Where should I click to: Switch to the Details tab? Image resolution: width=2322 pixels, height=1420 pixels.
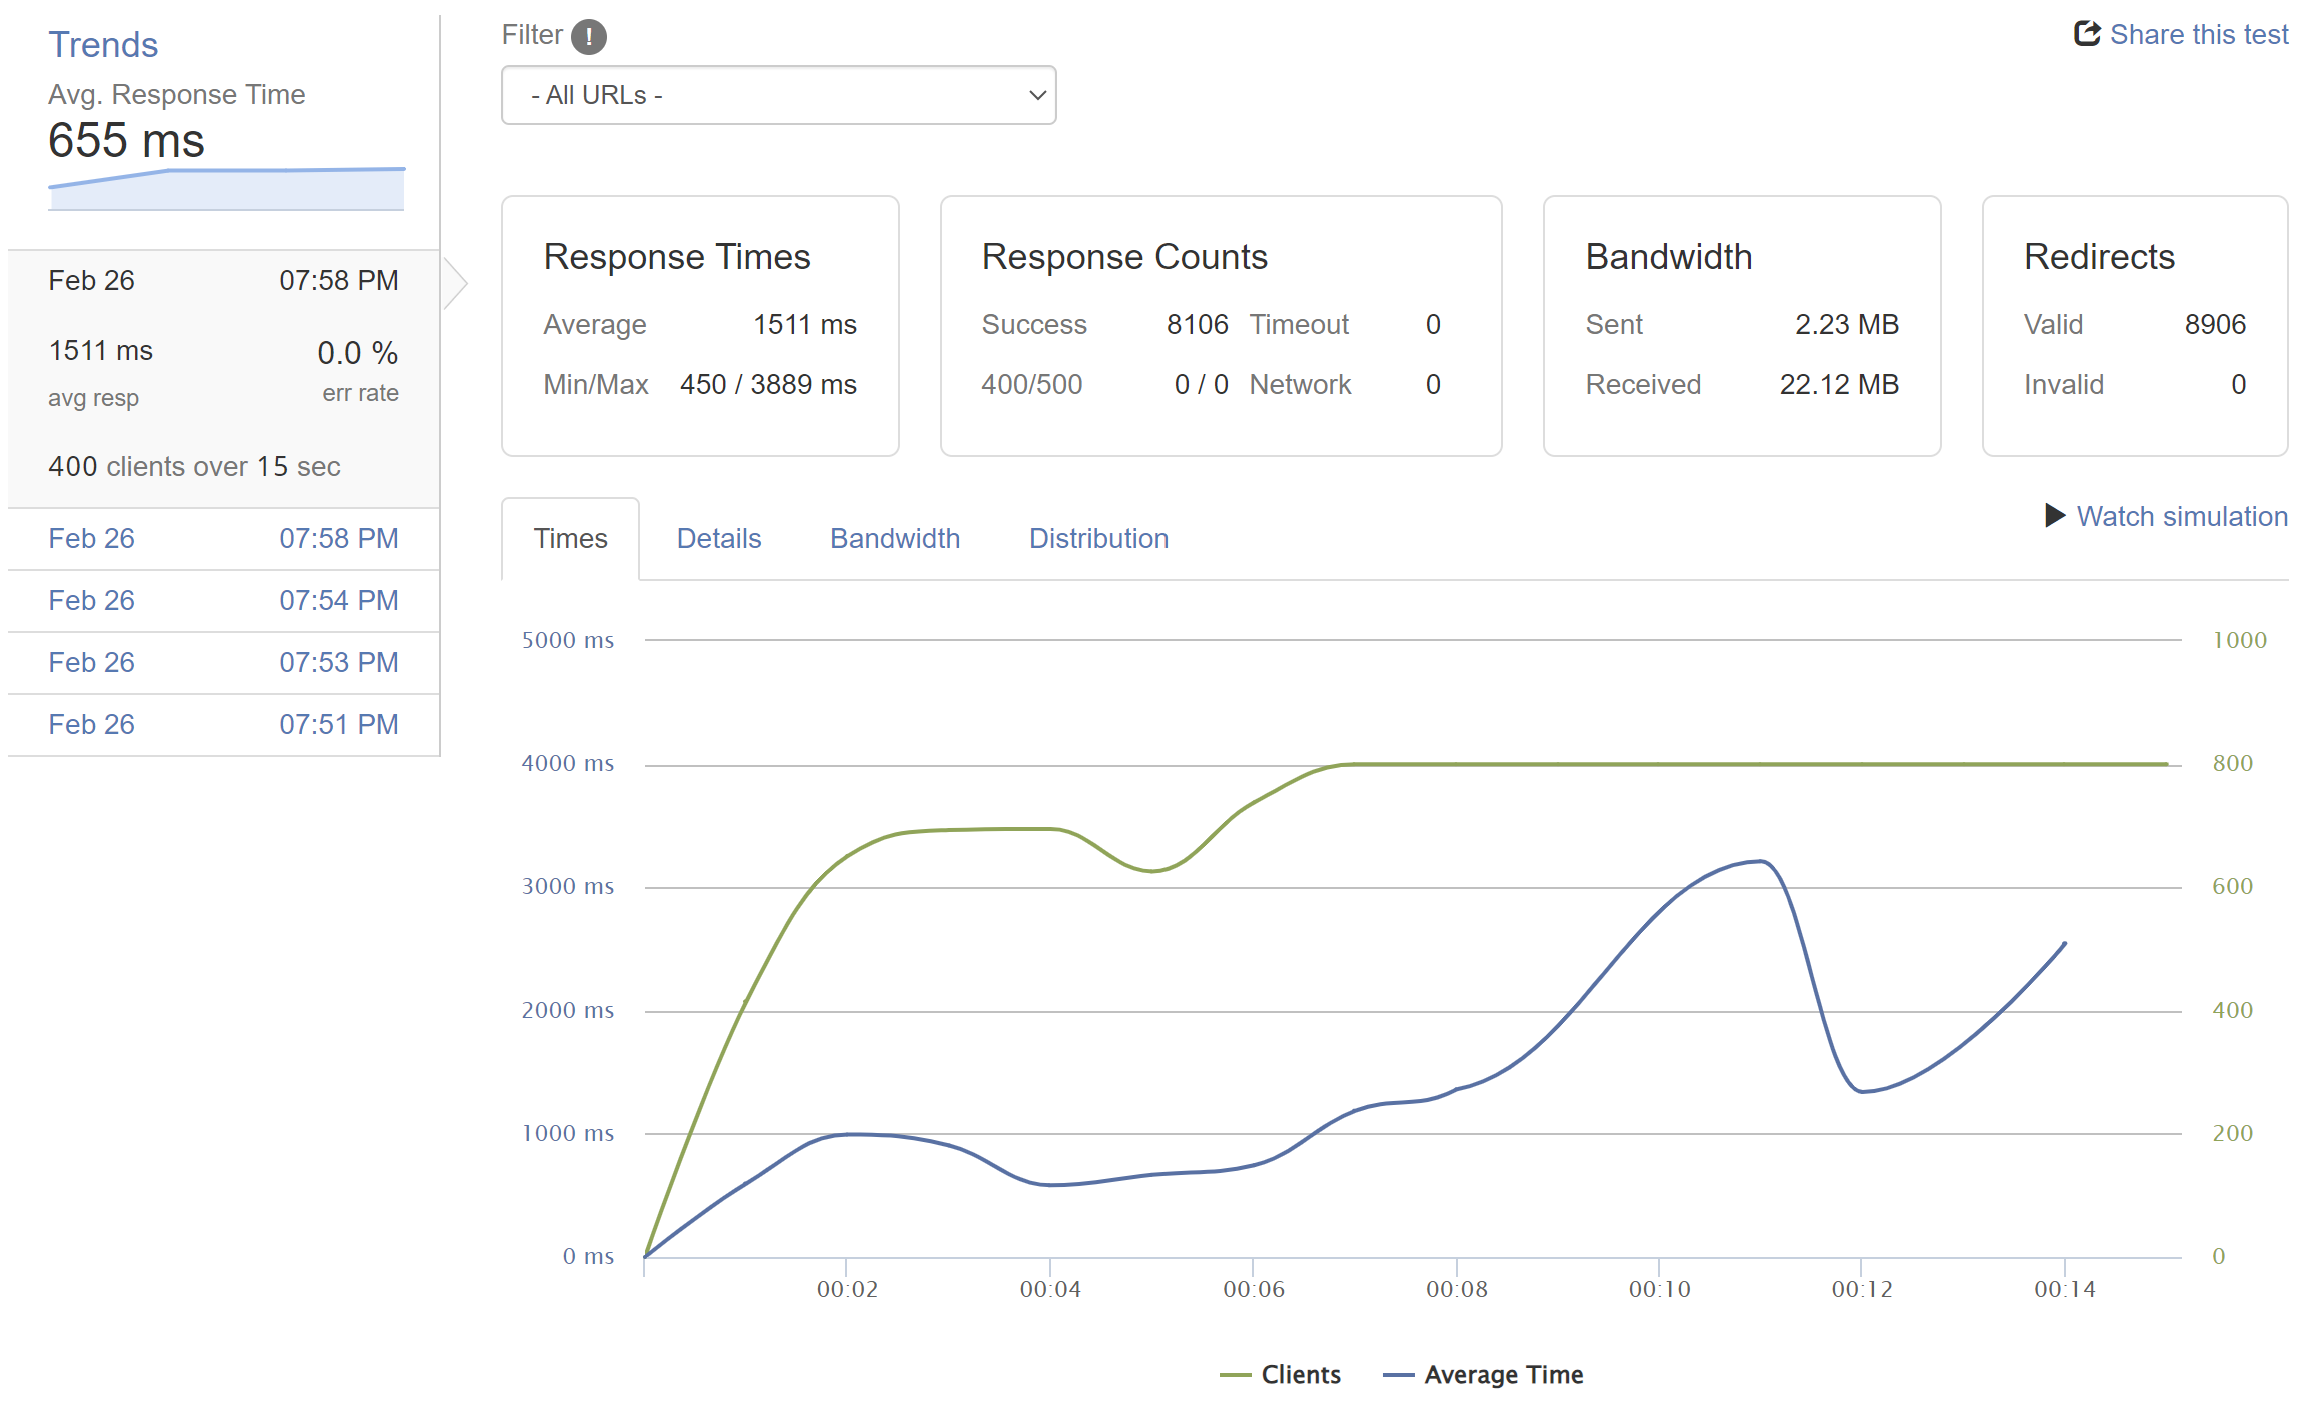tap(718, 539)
